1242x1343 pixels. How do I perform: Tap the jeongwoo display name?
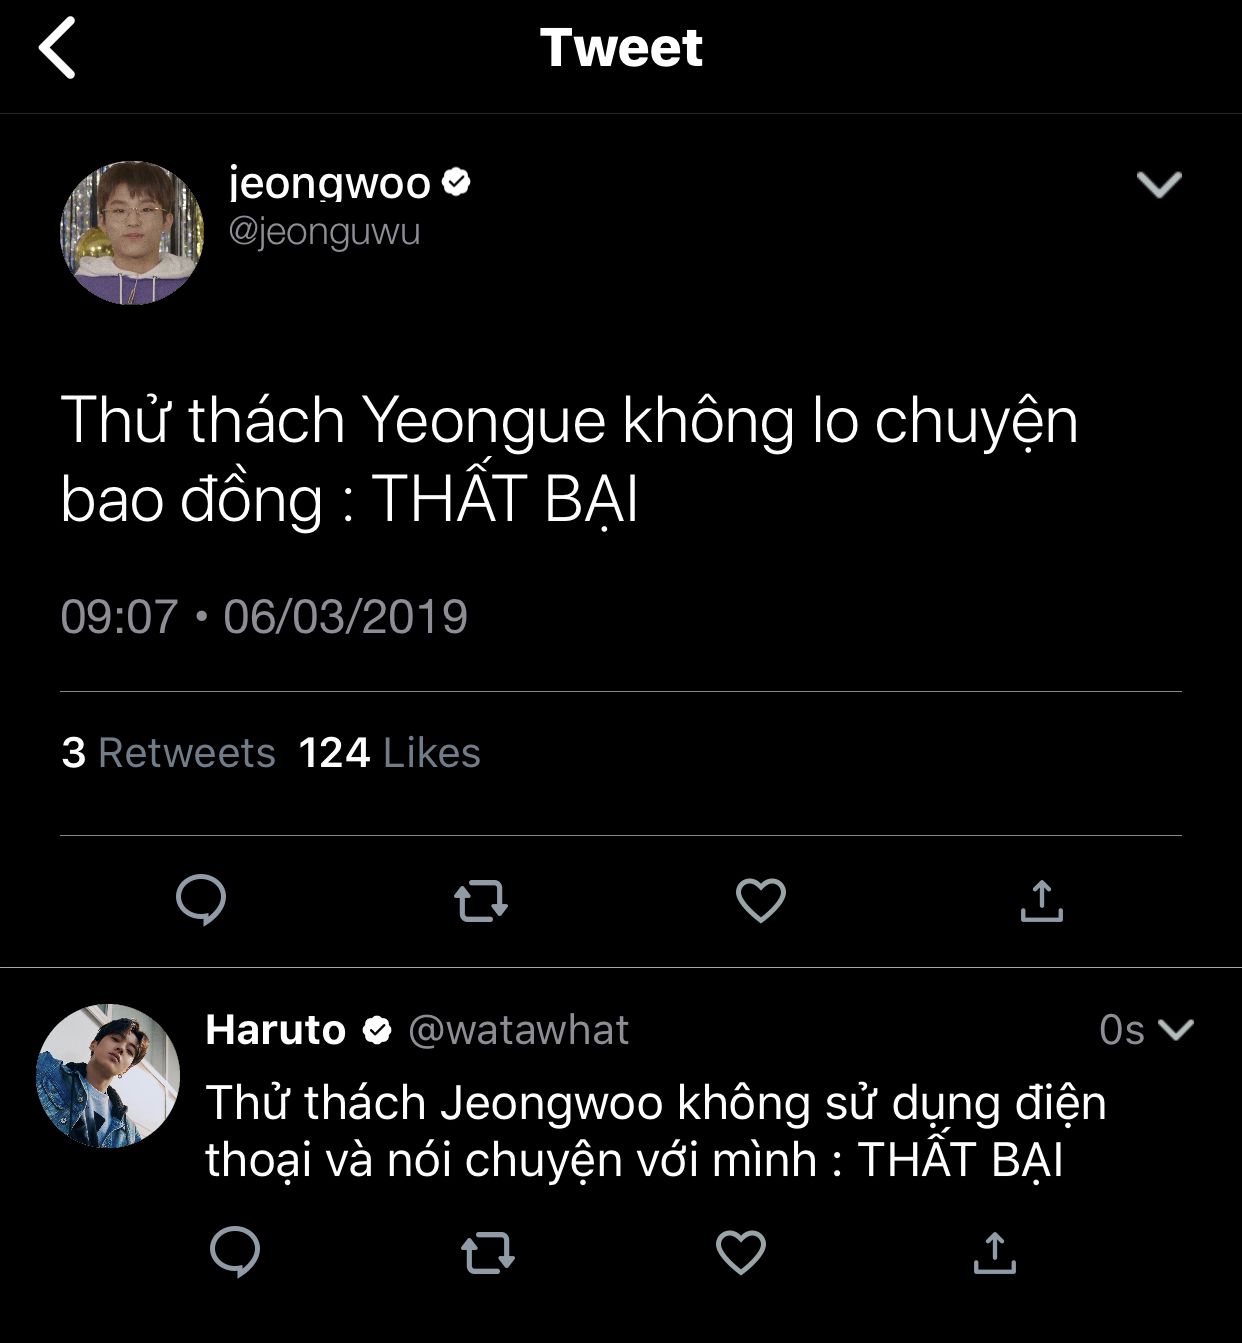click(x=329, y=184)
